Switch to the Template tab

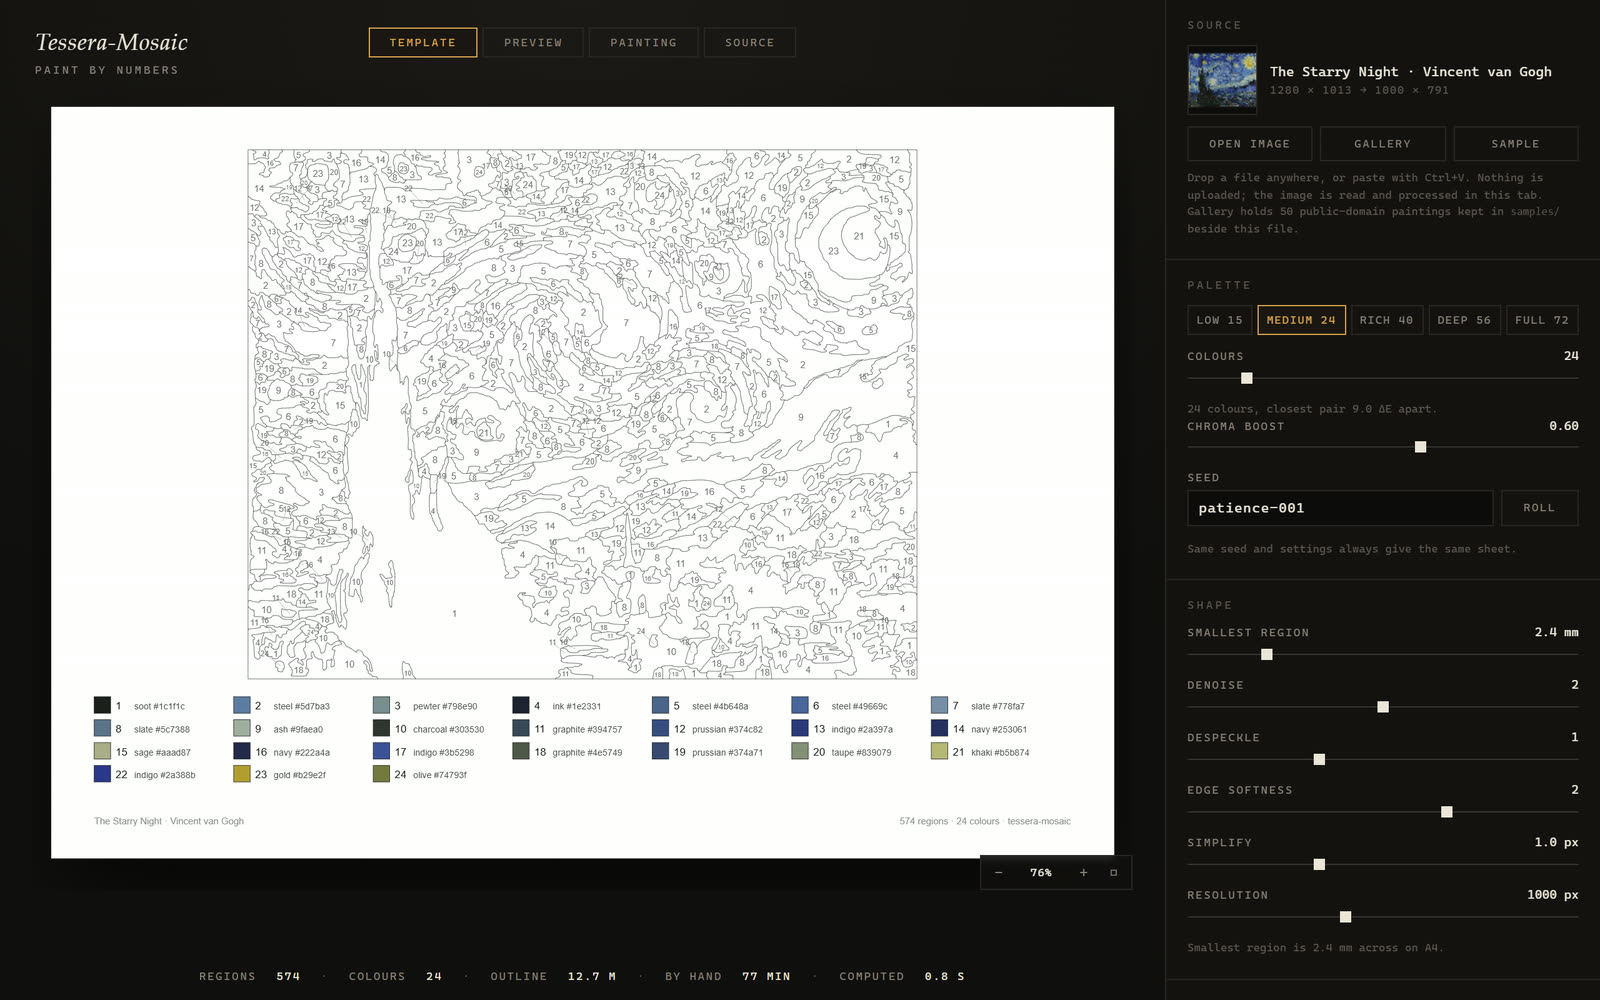pos(423,42)
